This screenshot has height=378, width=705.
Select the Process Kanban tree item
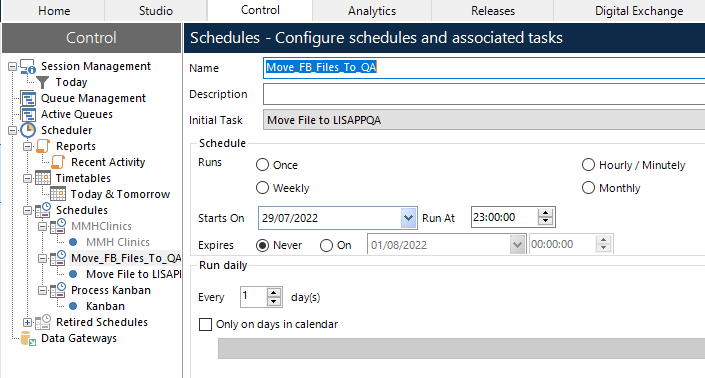click(x=111, y=290)
